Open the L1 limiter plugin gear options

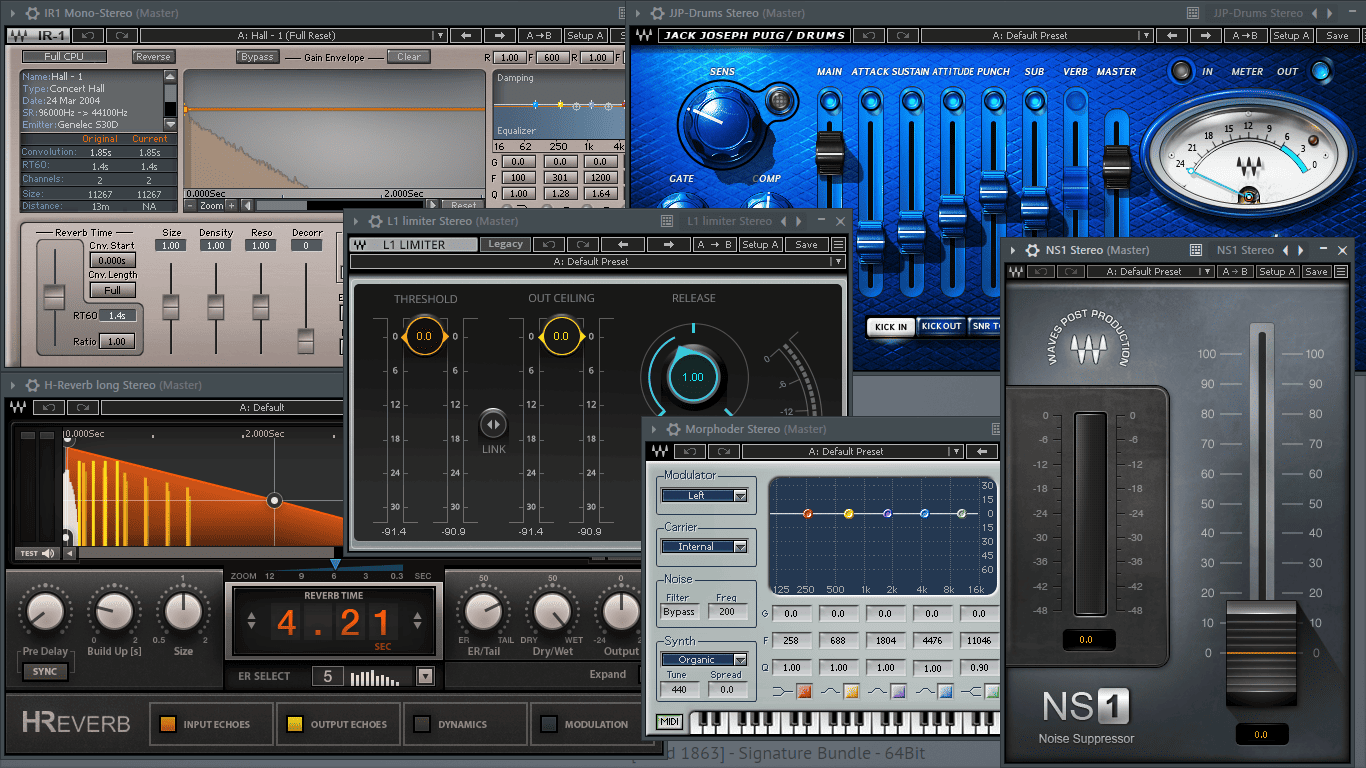(x=375, y=221)
